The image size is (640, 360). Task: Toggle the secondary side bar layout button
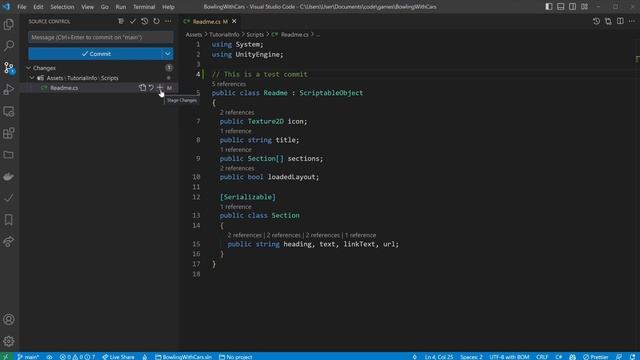coord(573,7)
